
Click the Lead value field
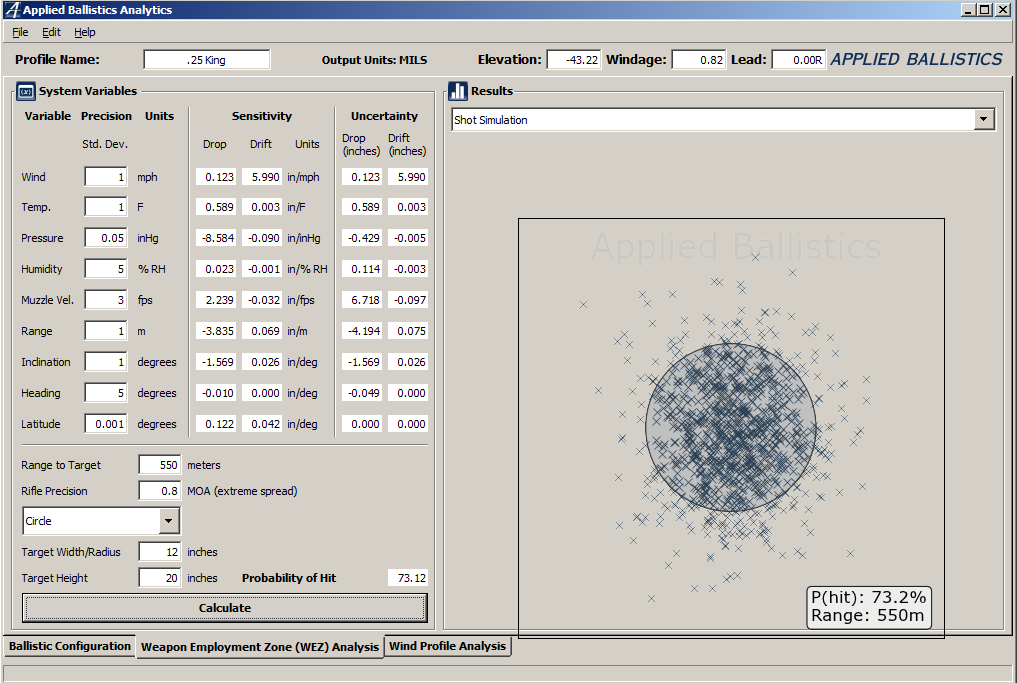(798, 60)
